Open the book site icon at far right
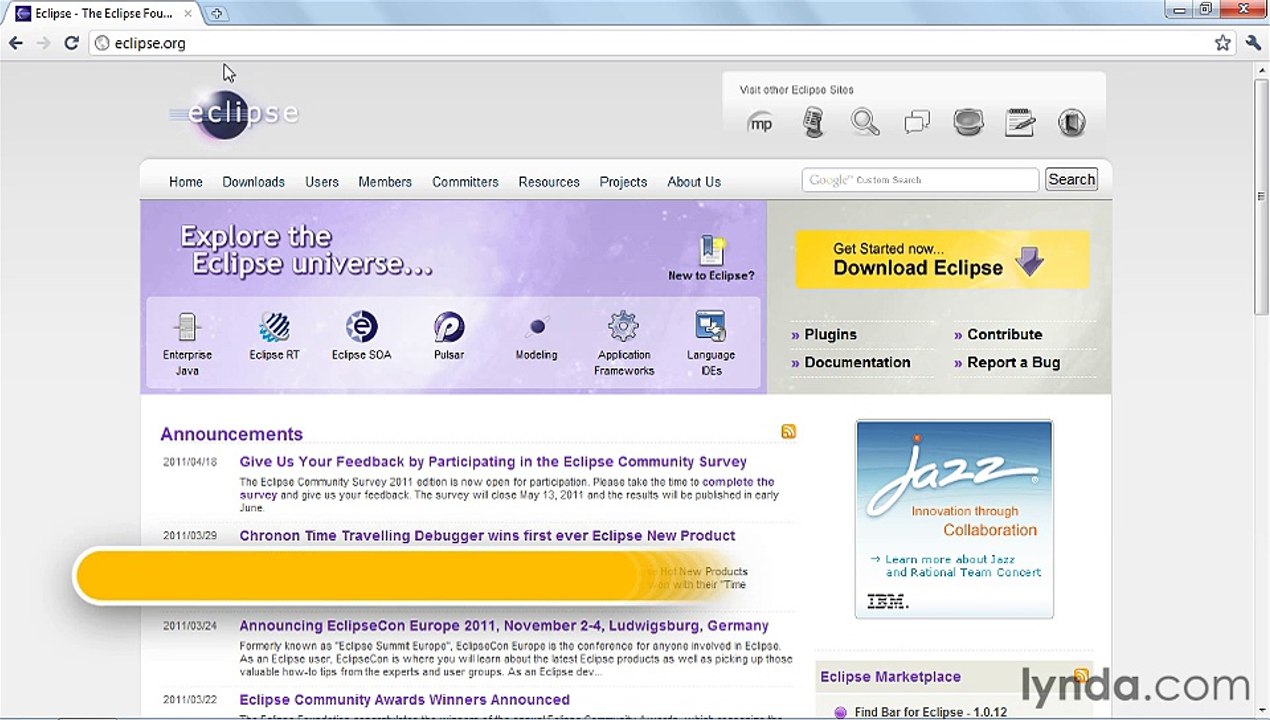 pos(1071,123)
